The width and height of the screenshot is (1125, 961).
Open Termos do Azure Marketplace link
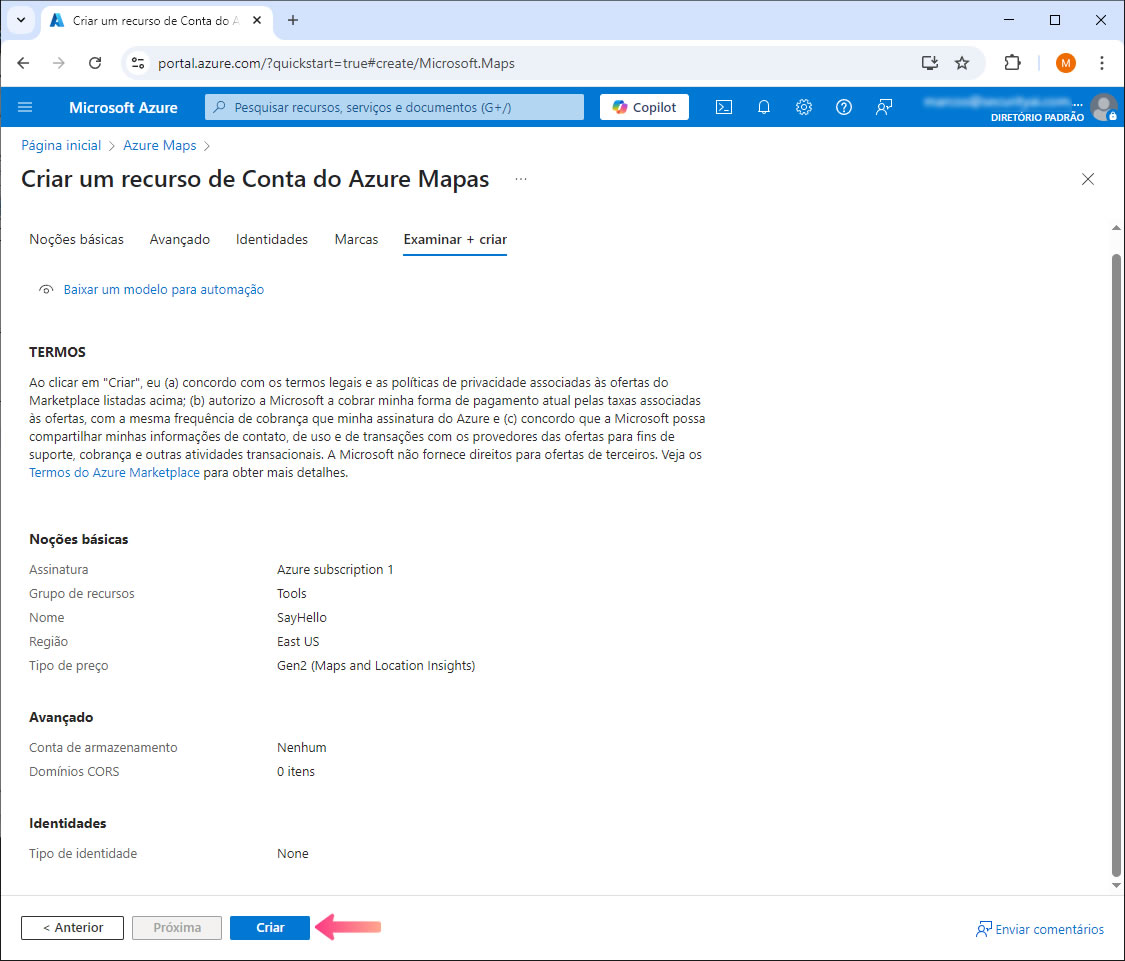point(114,472)
